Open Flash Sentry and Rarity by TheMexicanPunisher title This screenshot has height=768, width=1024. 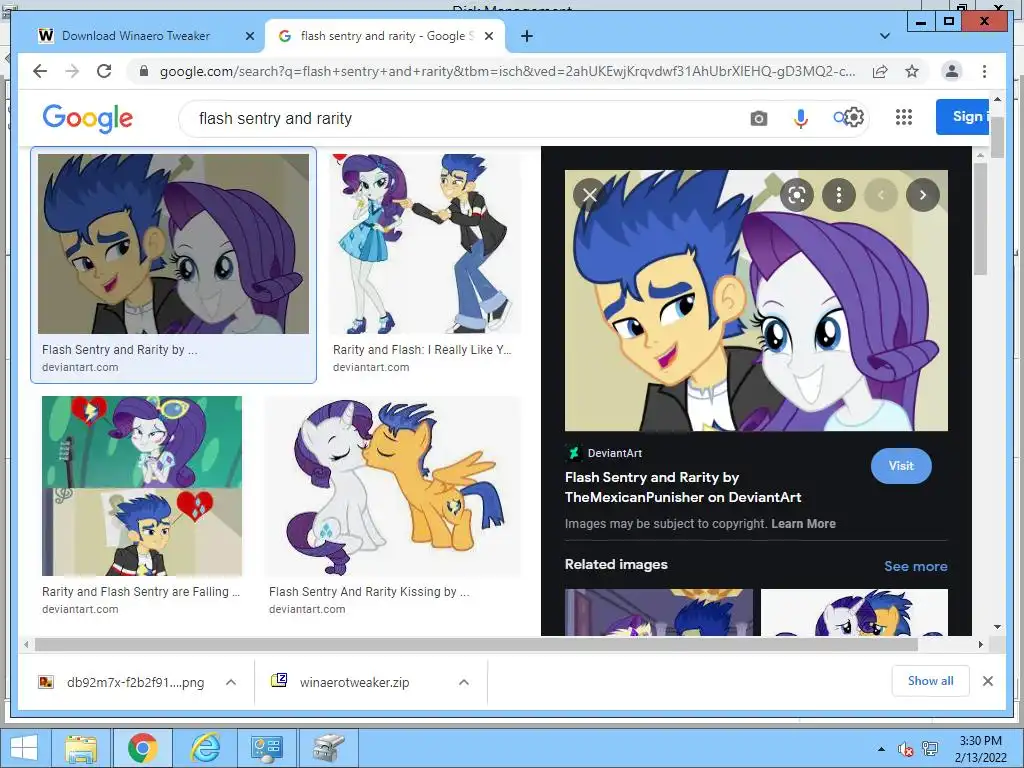pos(682,487)
